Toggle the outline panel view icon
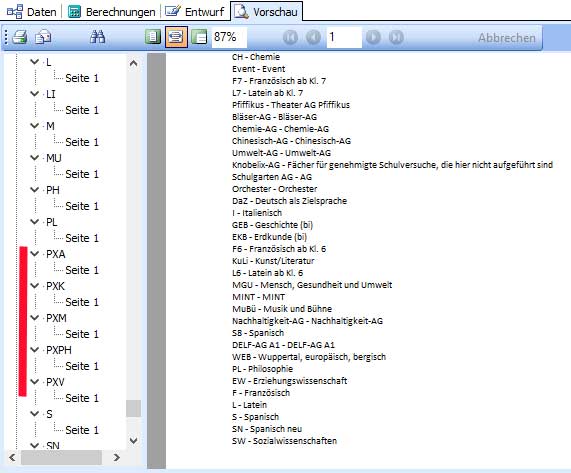 [199, 37]
